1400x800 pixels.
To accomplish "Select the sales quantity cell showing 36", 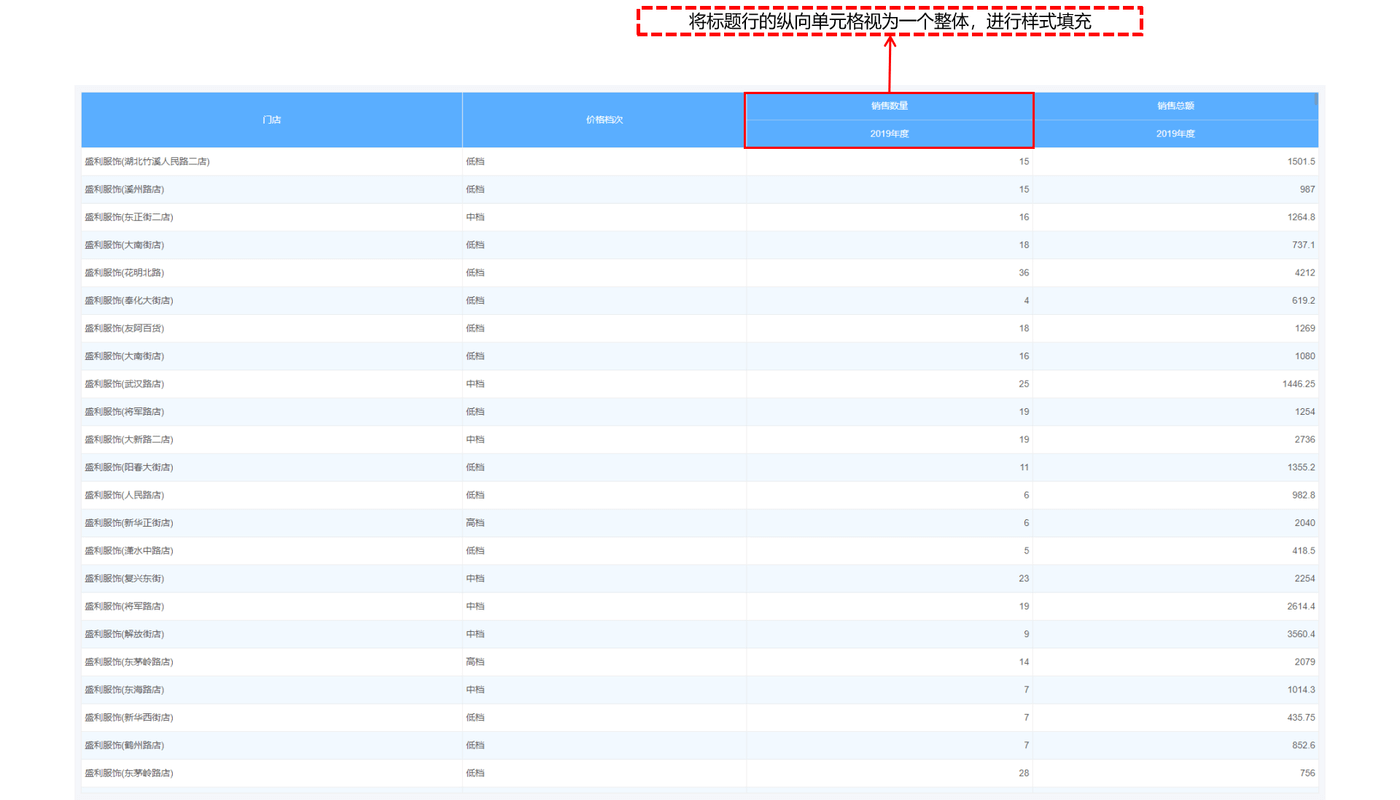I will click(1023, 273).
